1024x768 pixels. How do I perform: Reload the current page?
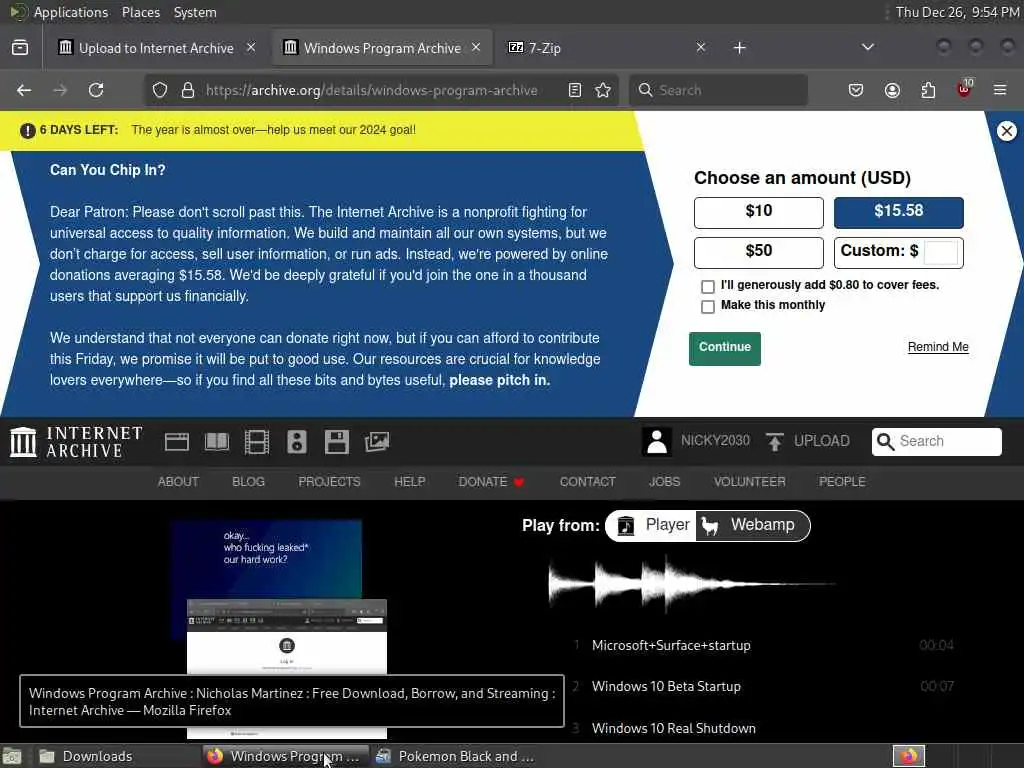pos(96,90)
